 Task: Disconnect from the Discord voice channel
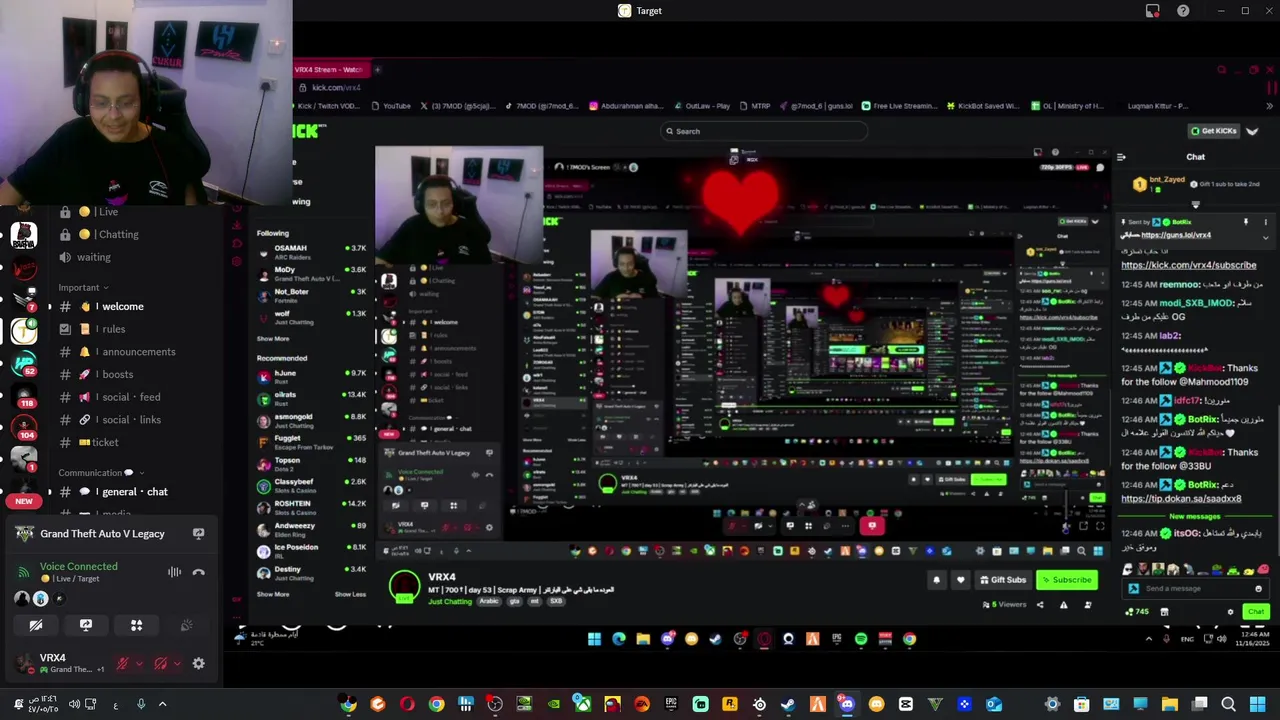tap(198, 572)
